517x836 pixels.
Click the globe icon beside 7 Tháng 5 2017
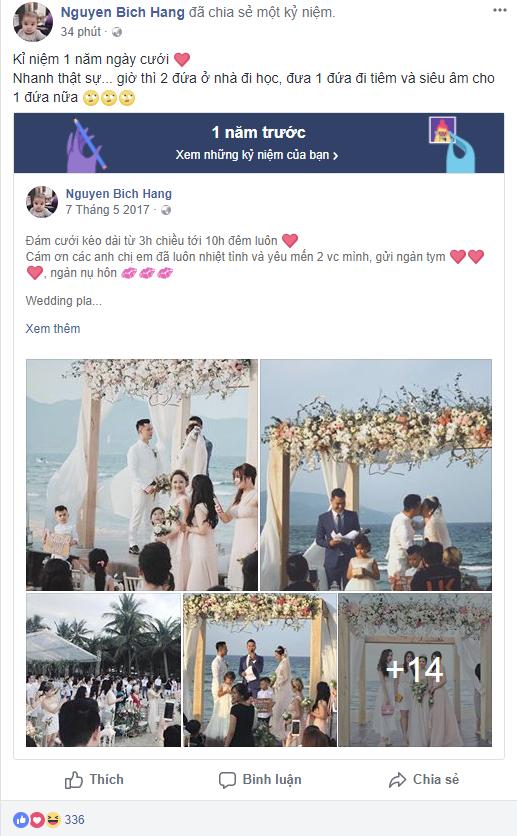pos(166,210)
